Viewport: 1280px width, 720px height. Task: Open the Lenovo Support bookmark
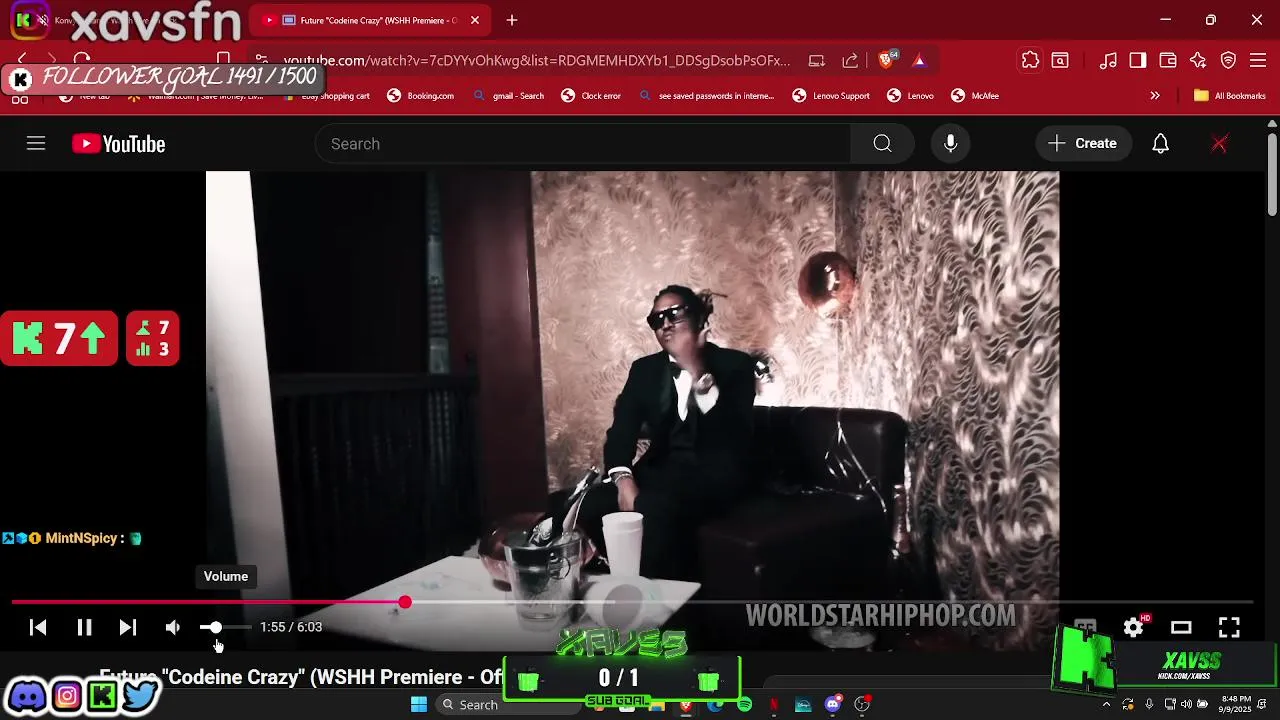pyautogui.click(x=832, y=96)
